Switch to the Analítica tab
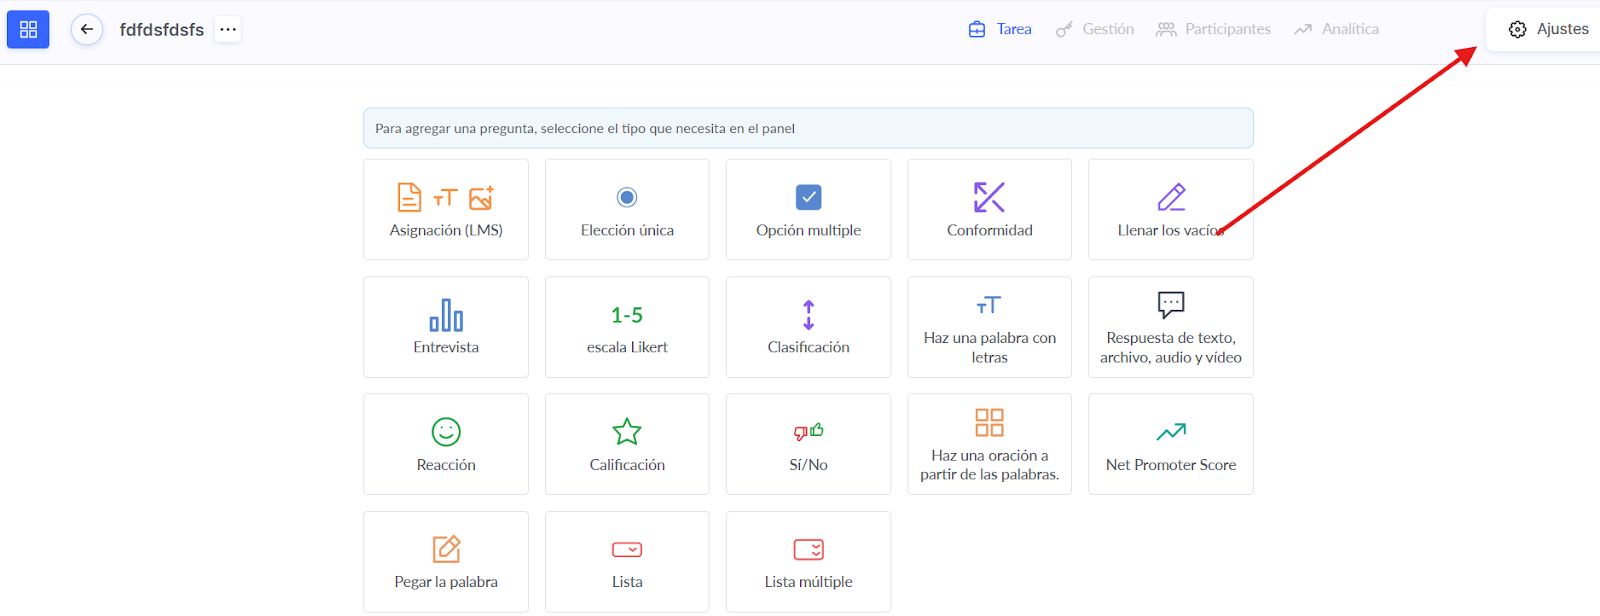 click(x=1336, y=29)
